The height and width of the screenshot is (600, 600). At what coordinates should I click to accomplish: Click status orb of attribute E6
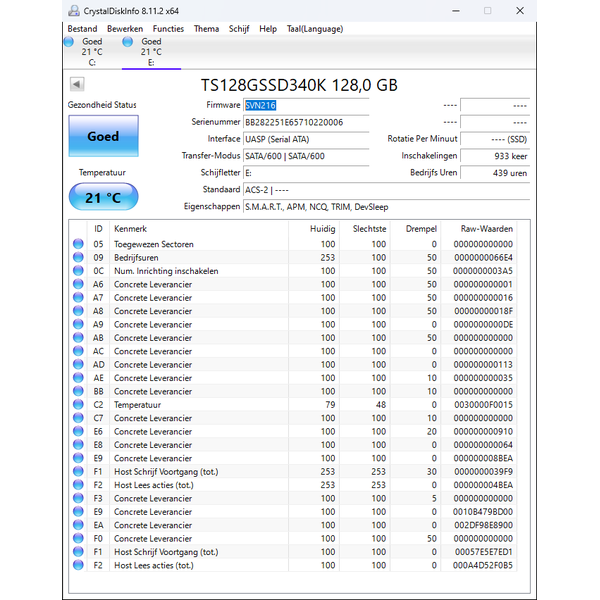point(78,431)
